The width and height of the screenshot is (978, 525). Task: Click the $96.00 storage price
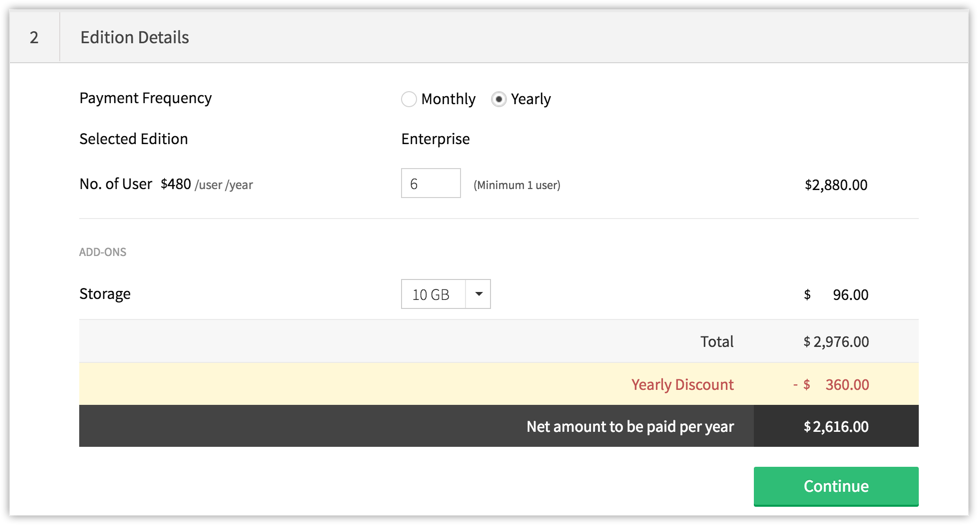coord(849,295)
